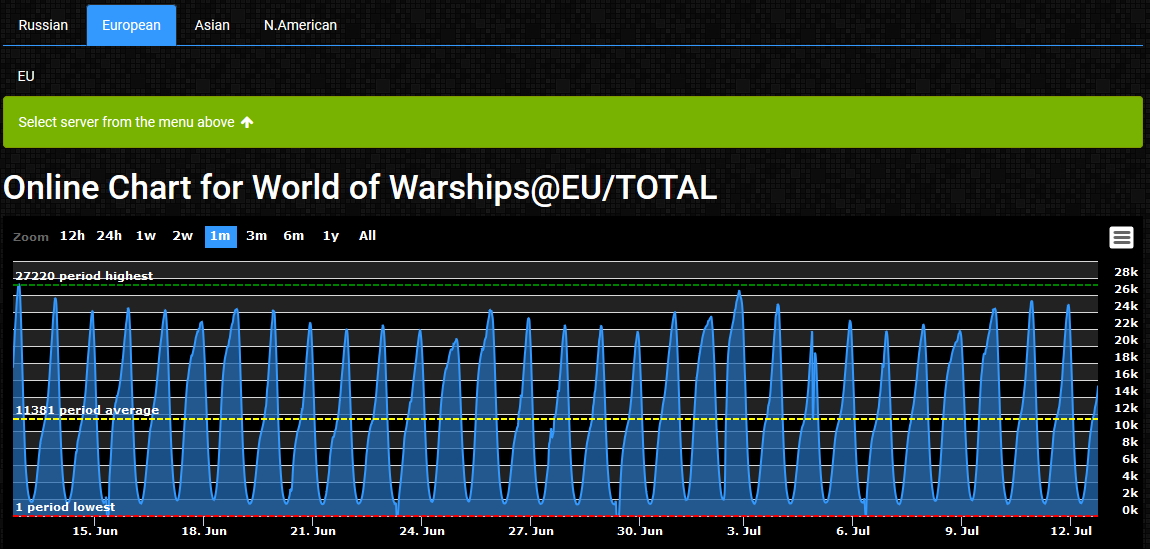Click the '1 period lowest' label
Image resolution: width=1150 pixels, height=549 pixels.
click(x=65, y=507)
